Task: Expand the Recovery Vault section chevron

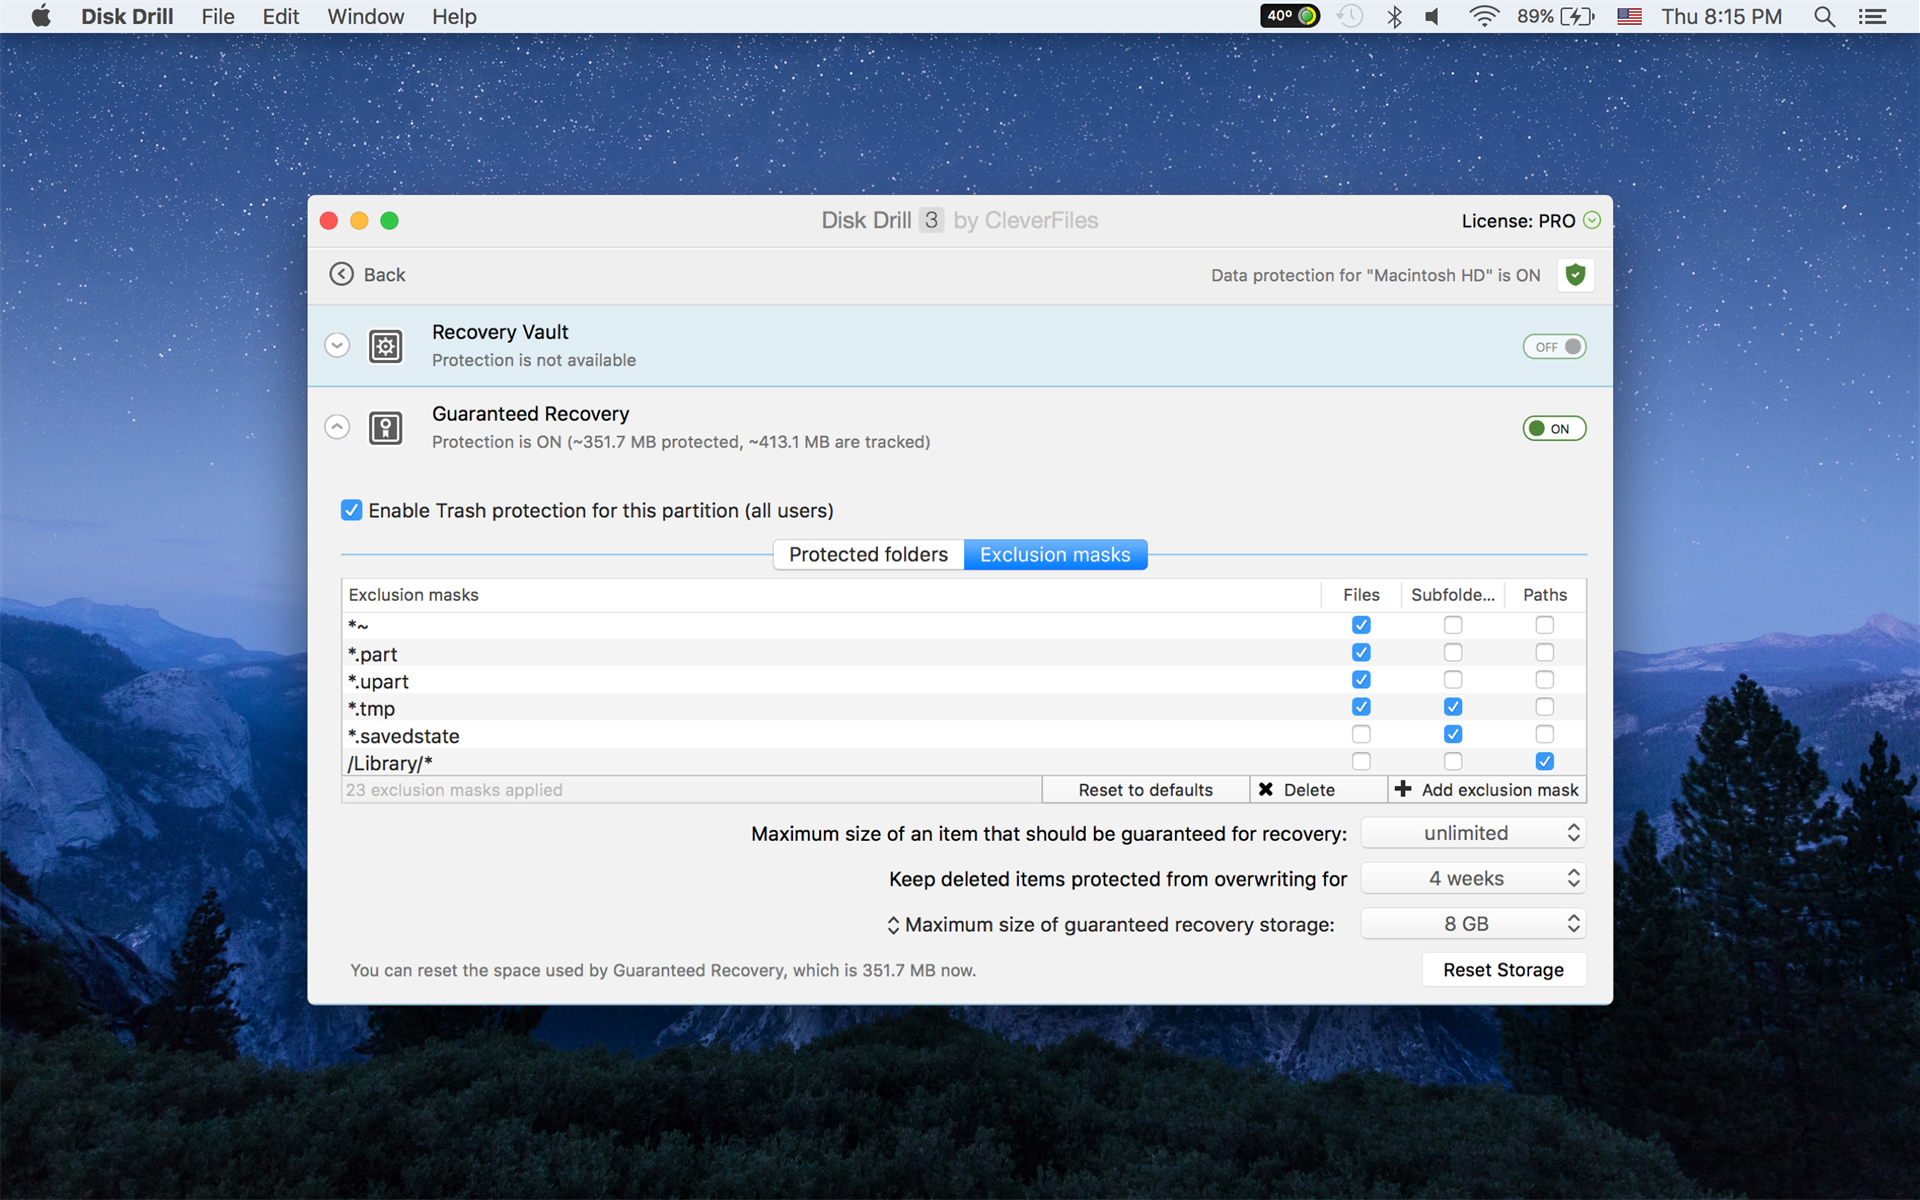Action: (x=337, y=346)
